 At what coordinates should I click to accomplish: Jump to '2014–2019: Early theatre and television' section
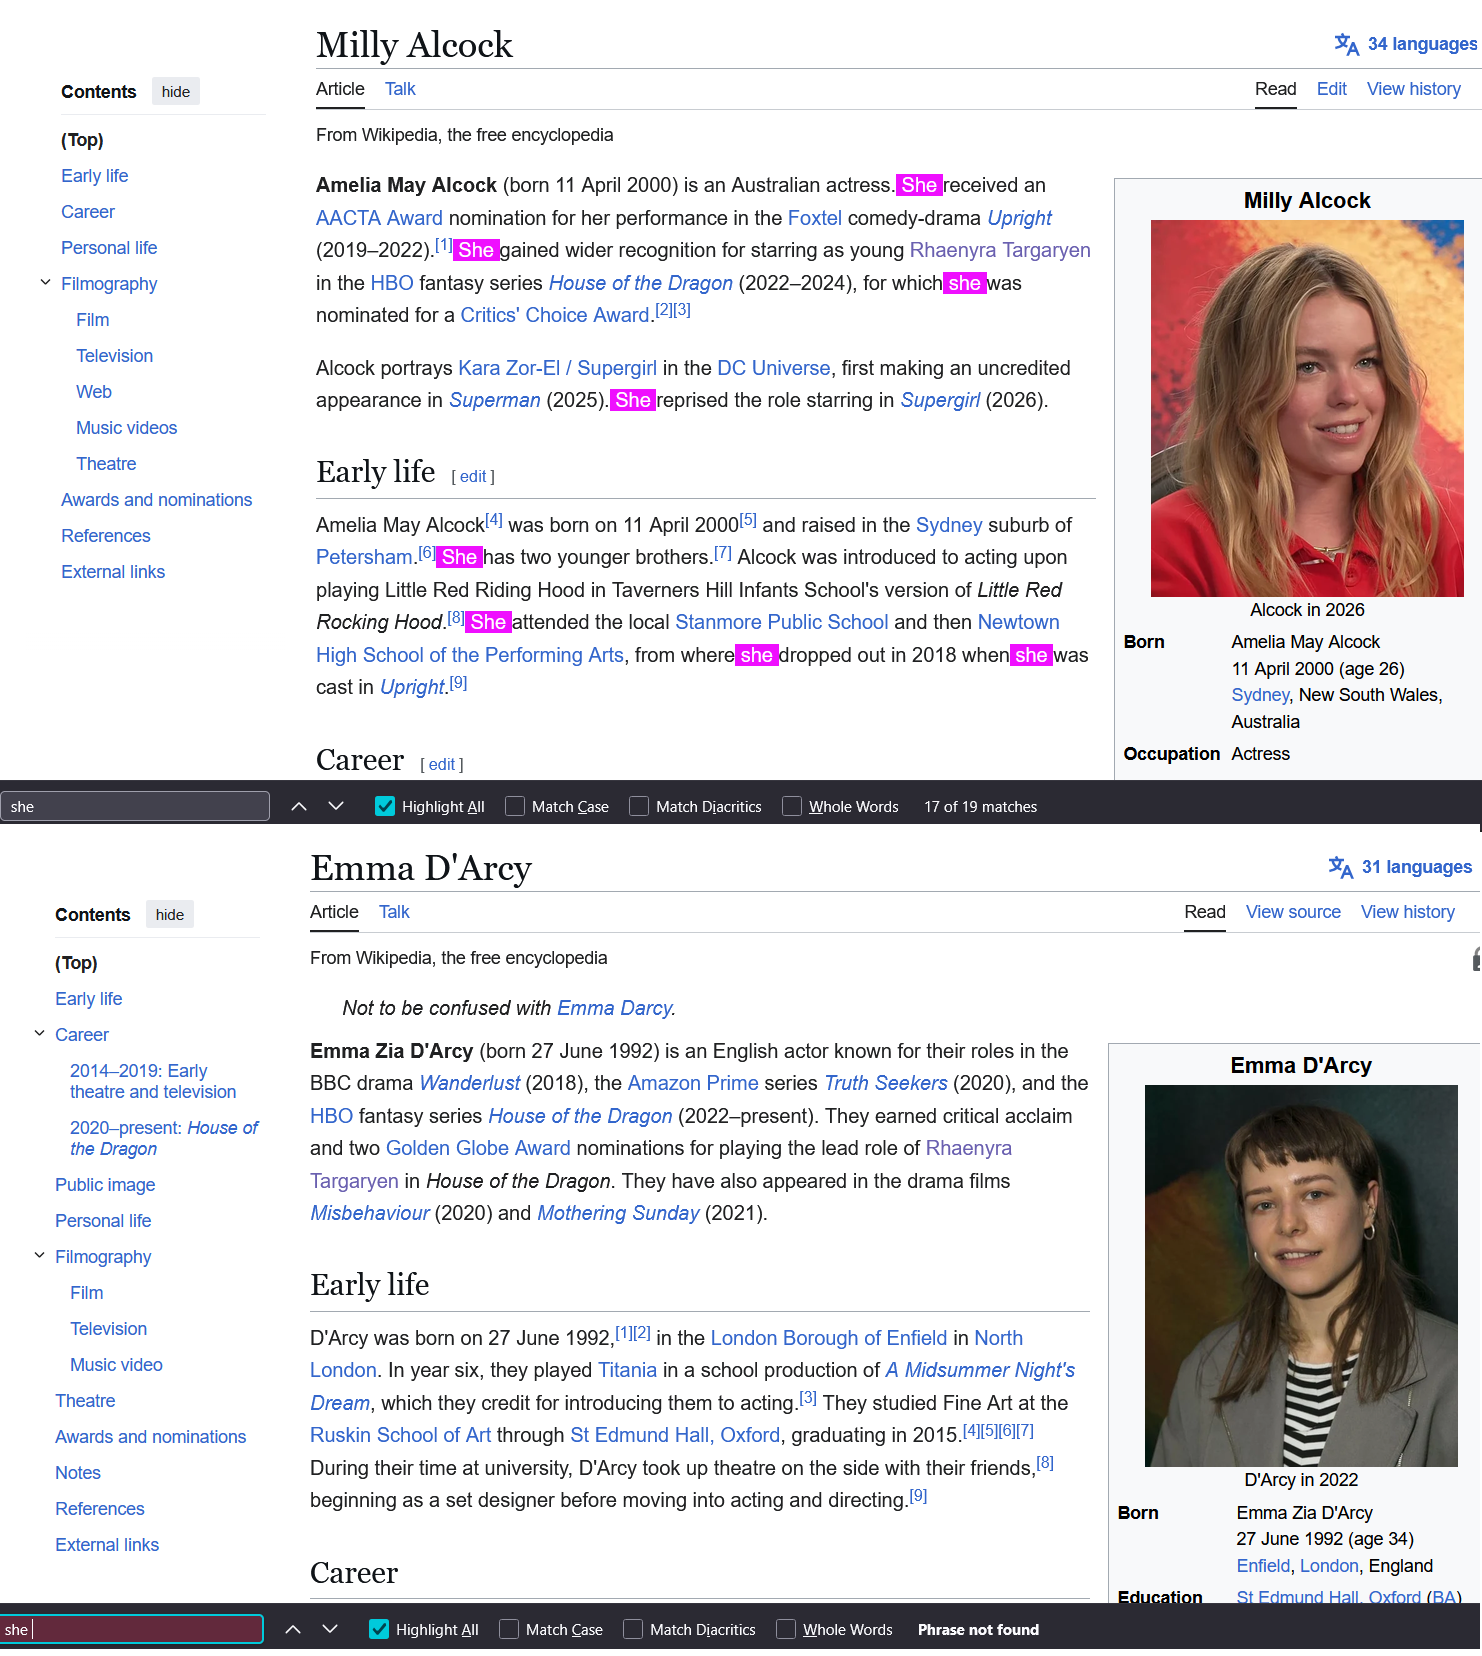pyautogui.click(x=153, y=1081)
